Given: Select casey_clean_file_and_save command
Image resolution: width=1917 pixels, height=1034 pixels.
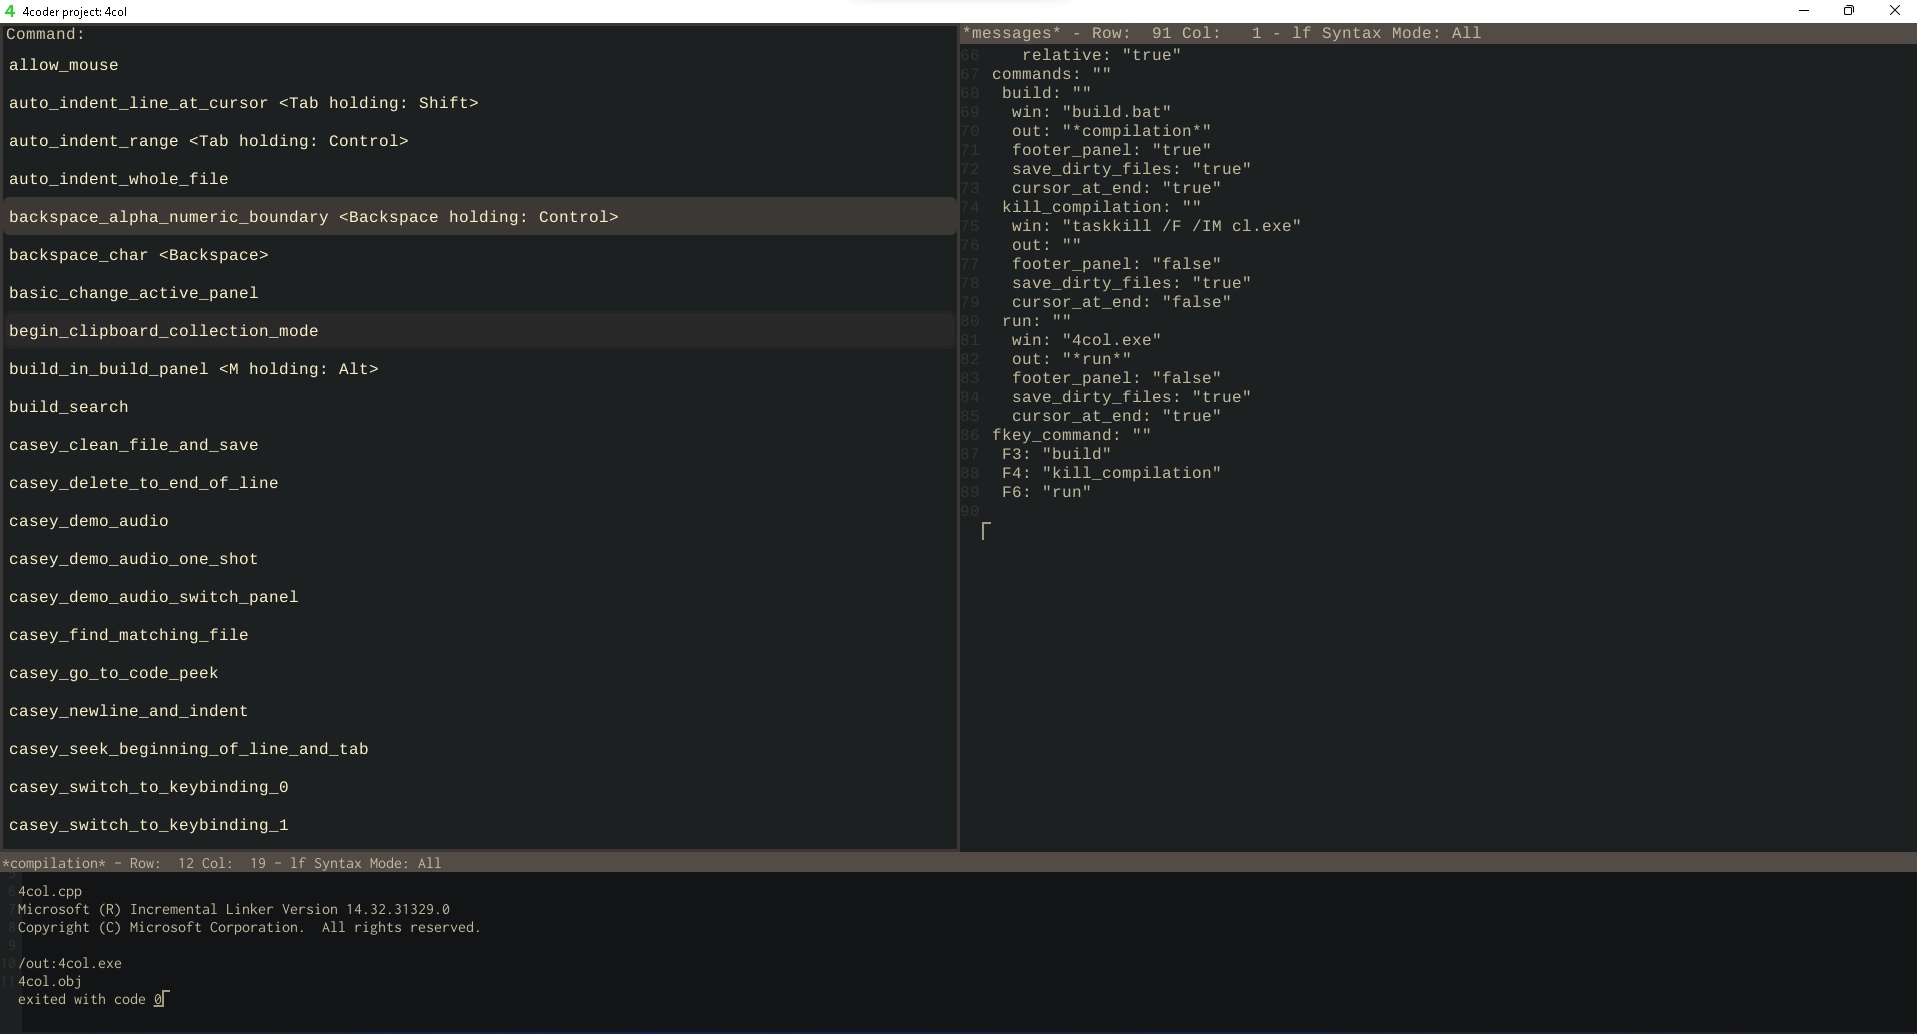Looking at the screenshot, I should tap(479, 445).
